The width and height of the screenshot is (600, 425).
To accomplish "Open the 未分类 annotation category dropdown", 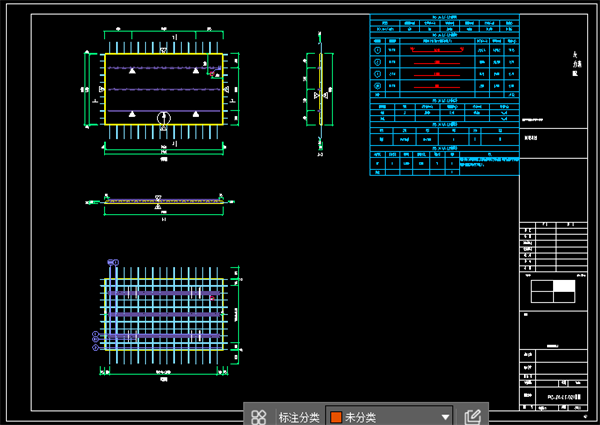I will click(x=389, y=417).
